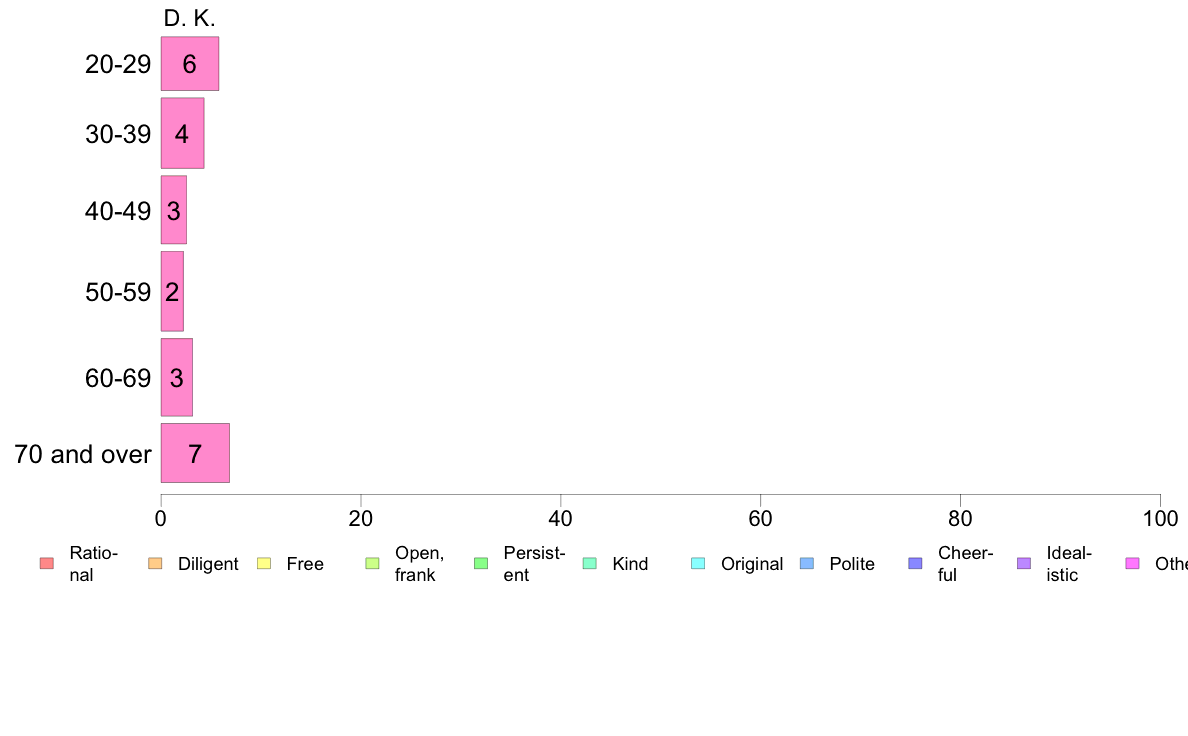Viewport: 1188px width, 736px height.
Task: Select the green Persistent legend swatch
Action: pos(481,563)
